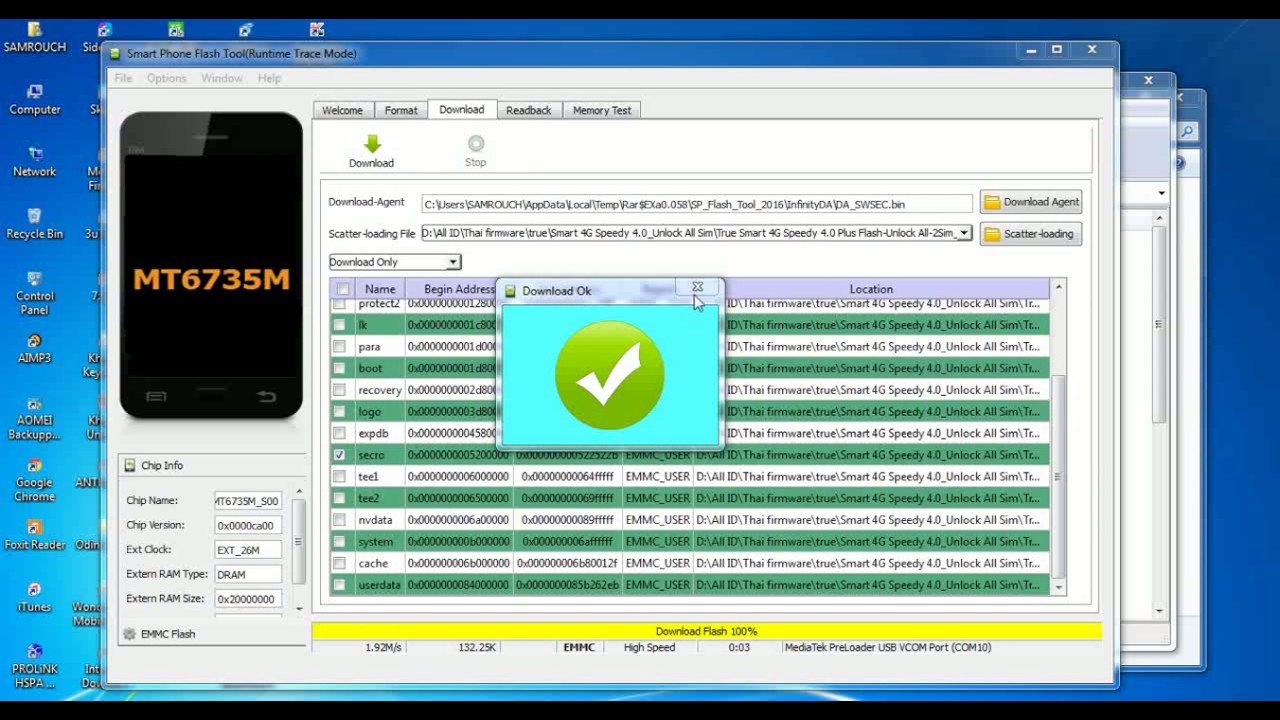Check the system partition checkbox
The height and width of the screenshot is (720, 1280).
point(339,541)
